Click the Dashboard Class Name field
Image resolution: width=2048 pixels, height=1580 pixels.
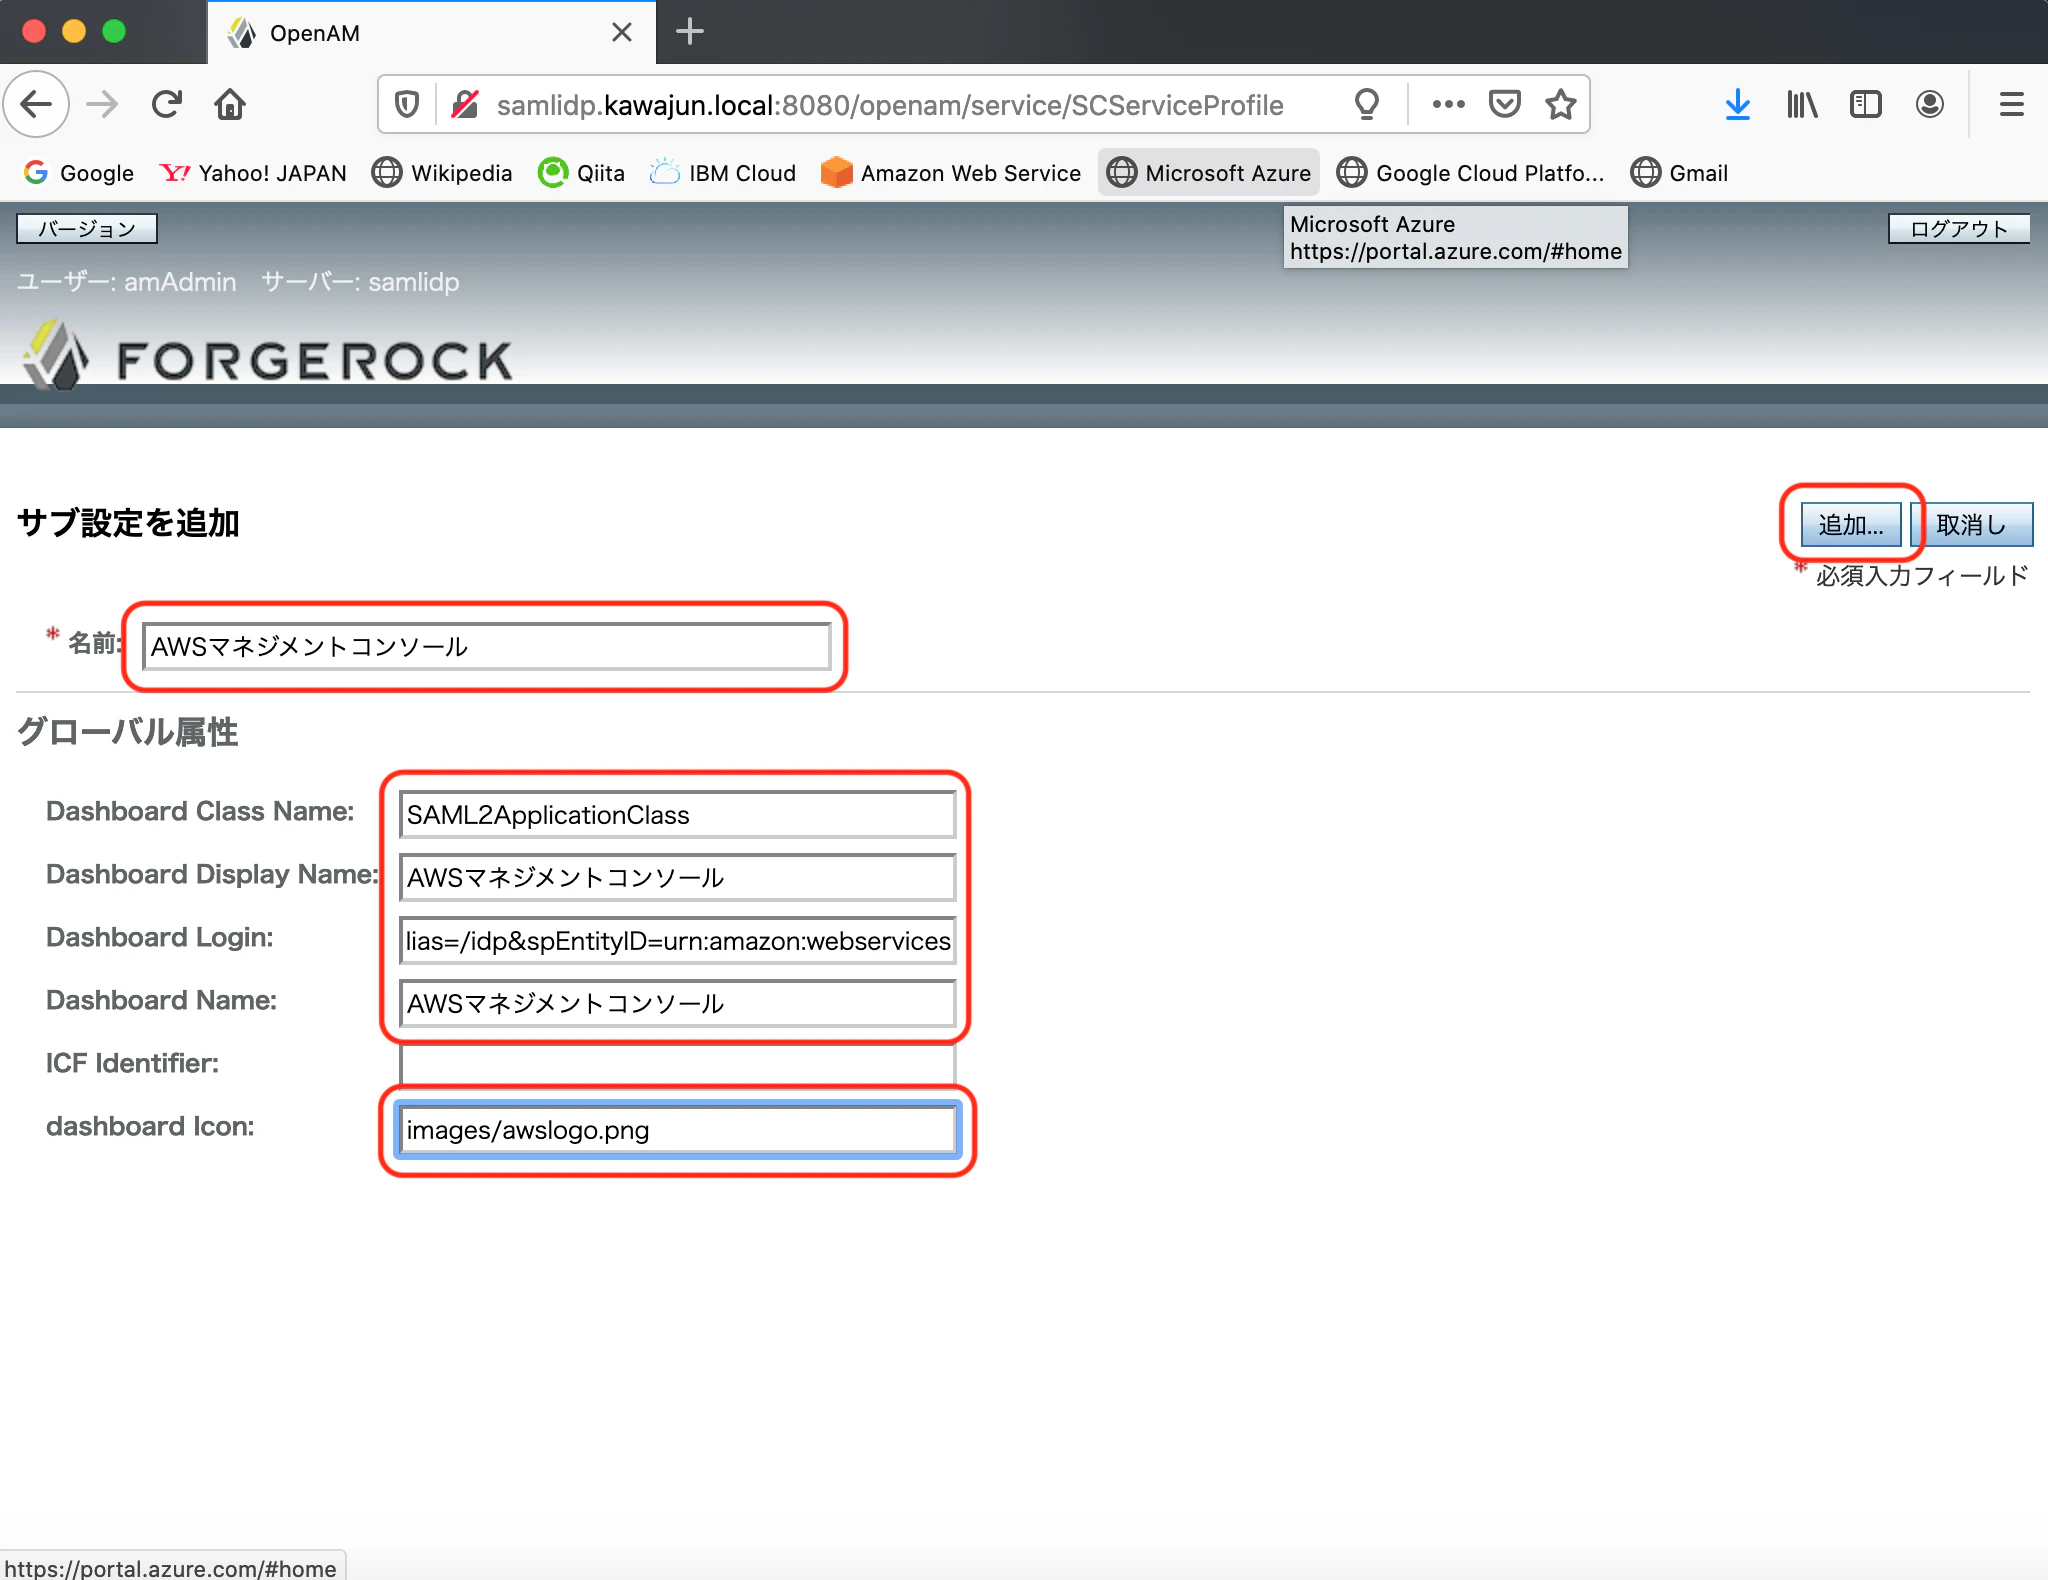click(x=677, y=814)
